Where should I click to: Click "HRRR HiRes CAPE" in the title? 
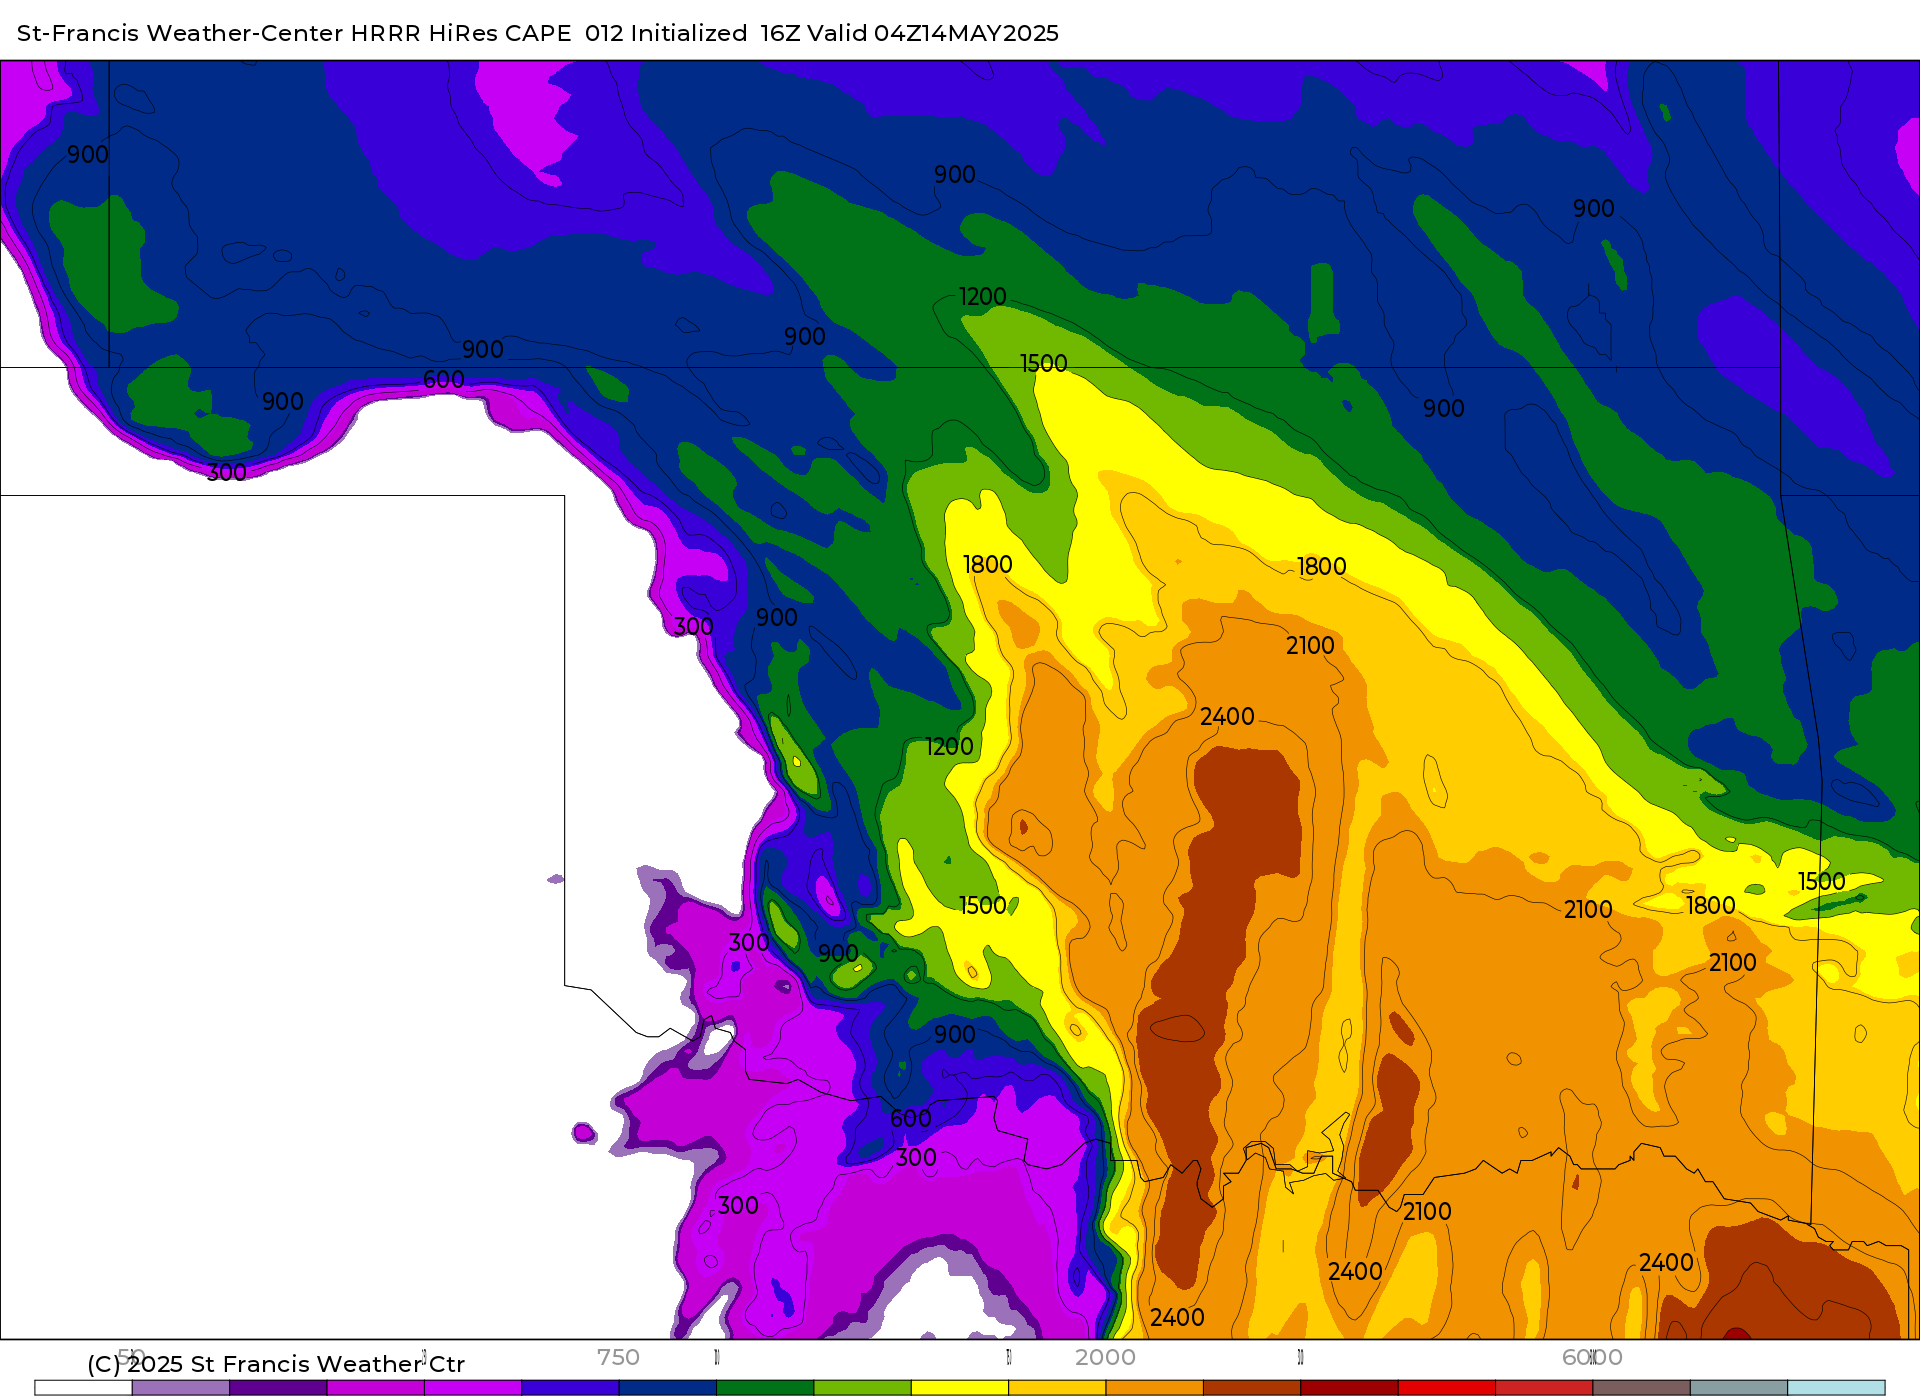pyautogui.click(x=461, y=33)
